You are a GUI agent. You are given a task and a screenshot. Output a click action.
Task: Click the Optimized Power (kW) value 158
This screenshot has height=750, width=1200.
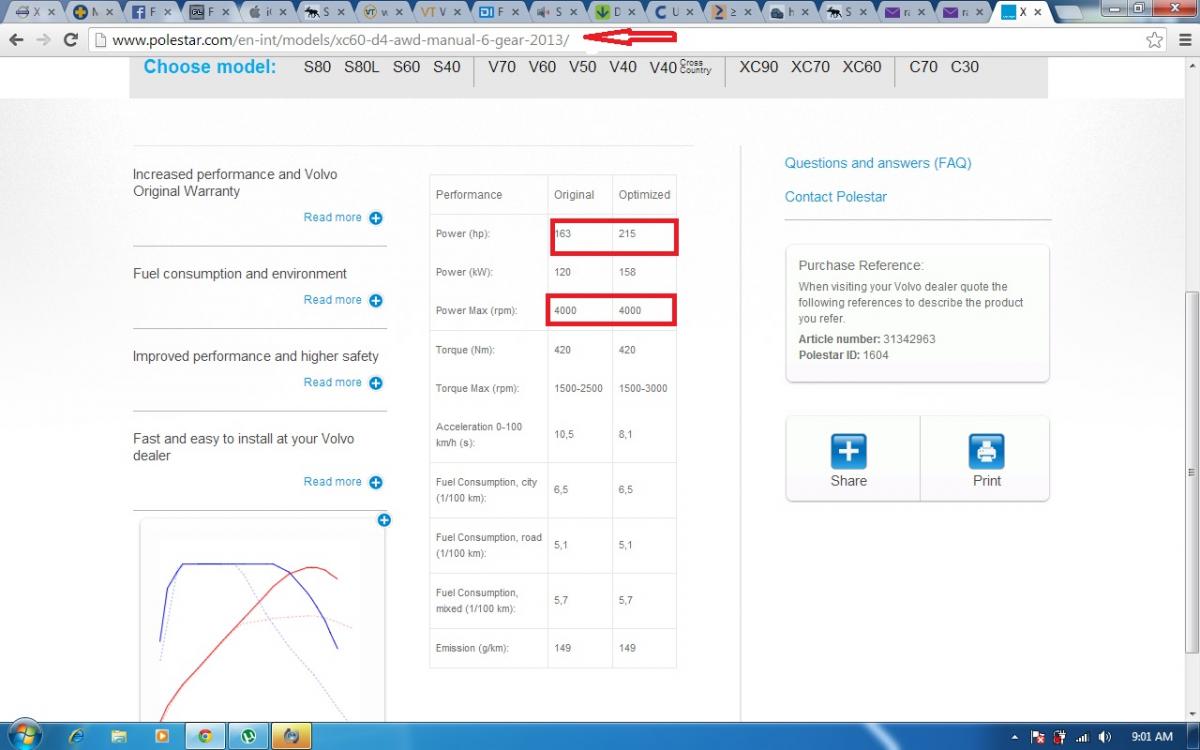pos(627,272)
